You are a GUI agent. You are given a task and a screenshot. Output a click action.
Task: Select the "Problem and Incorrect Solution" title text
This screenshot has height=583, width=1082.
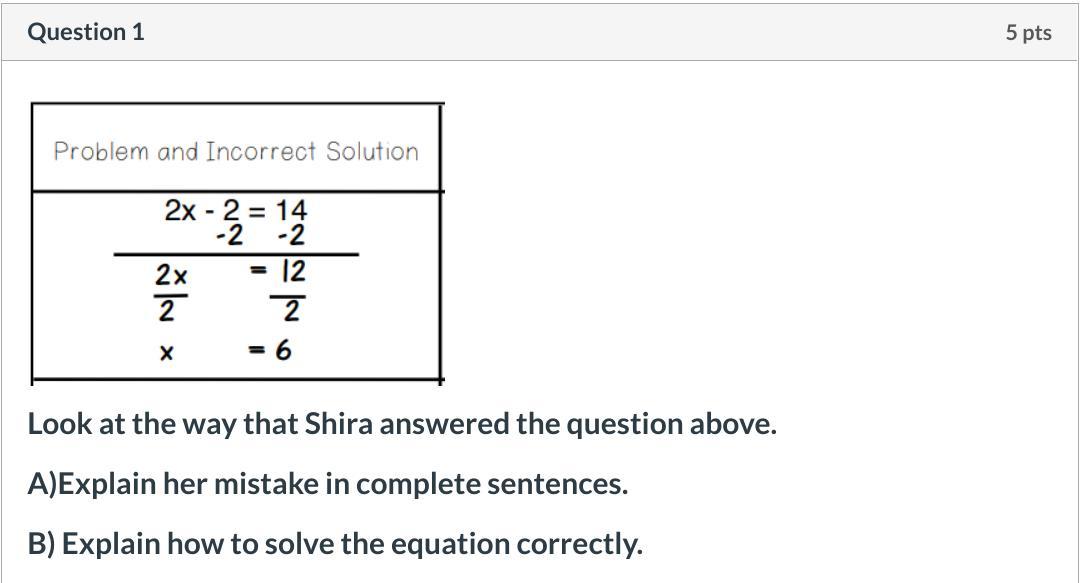click(x=236, y=151)
